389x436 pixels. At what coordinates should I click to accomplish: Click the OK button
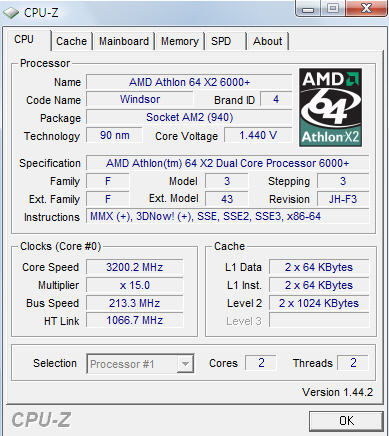coord(346,421)
